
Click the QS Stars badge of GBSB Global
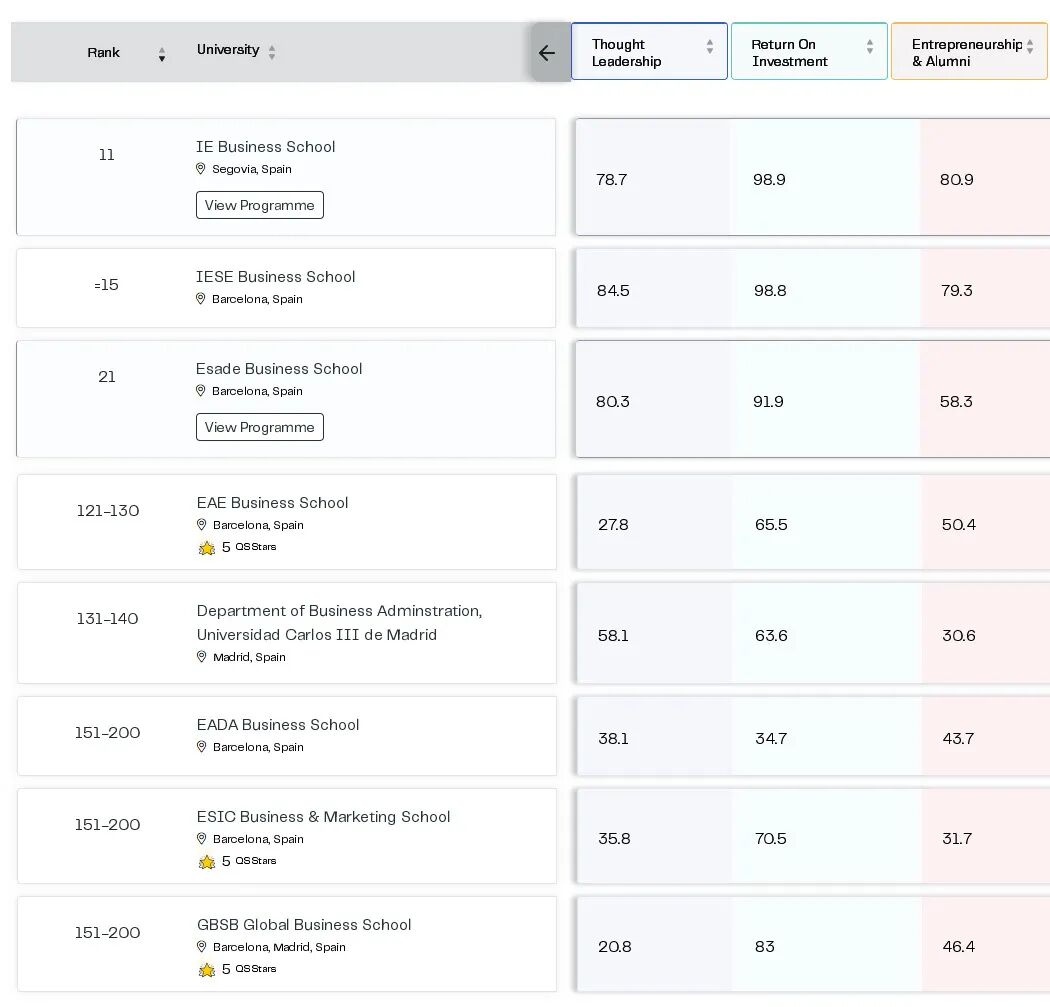click(x=238, y=969)
